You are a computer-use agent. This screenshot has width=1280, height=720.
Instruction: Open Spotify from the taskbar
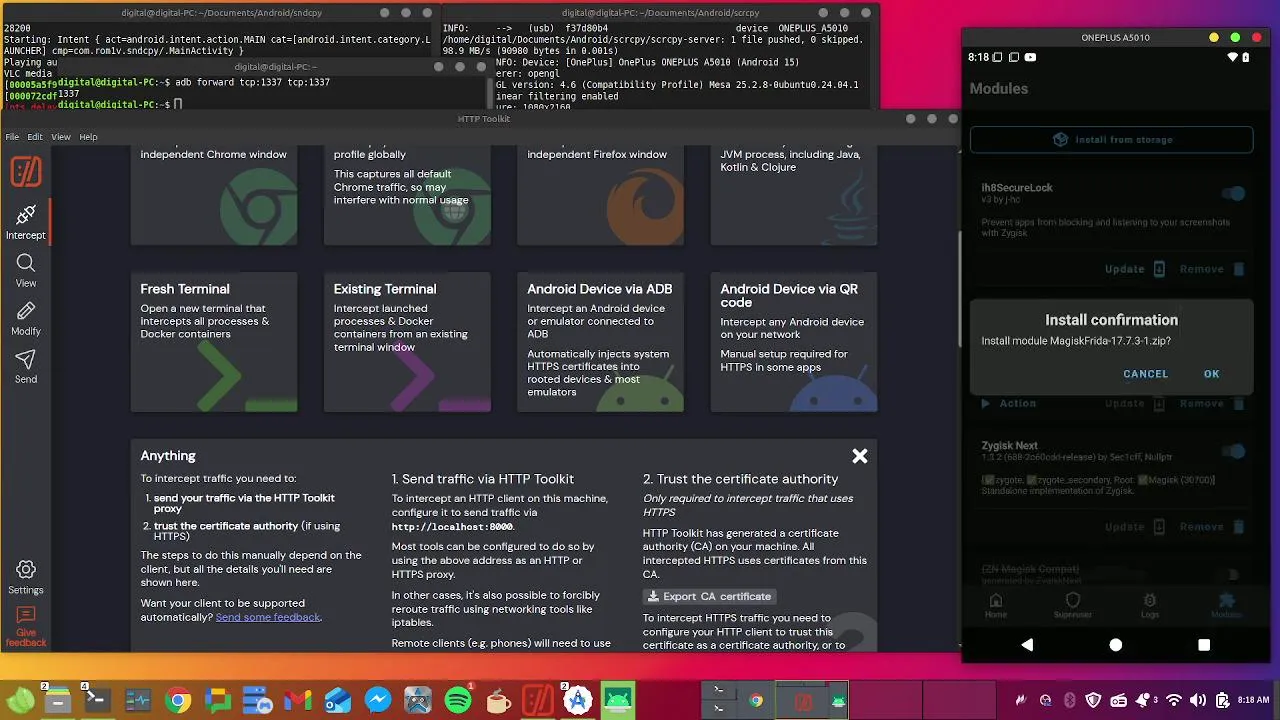pos(458,700)
